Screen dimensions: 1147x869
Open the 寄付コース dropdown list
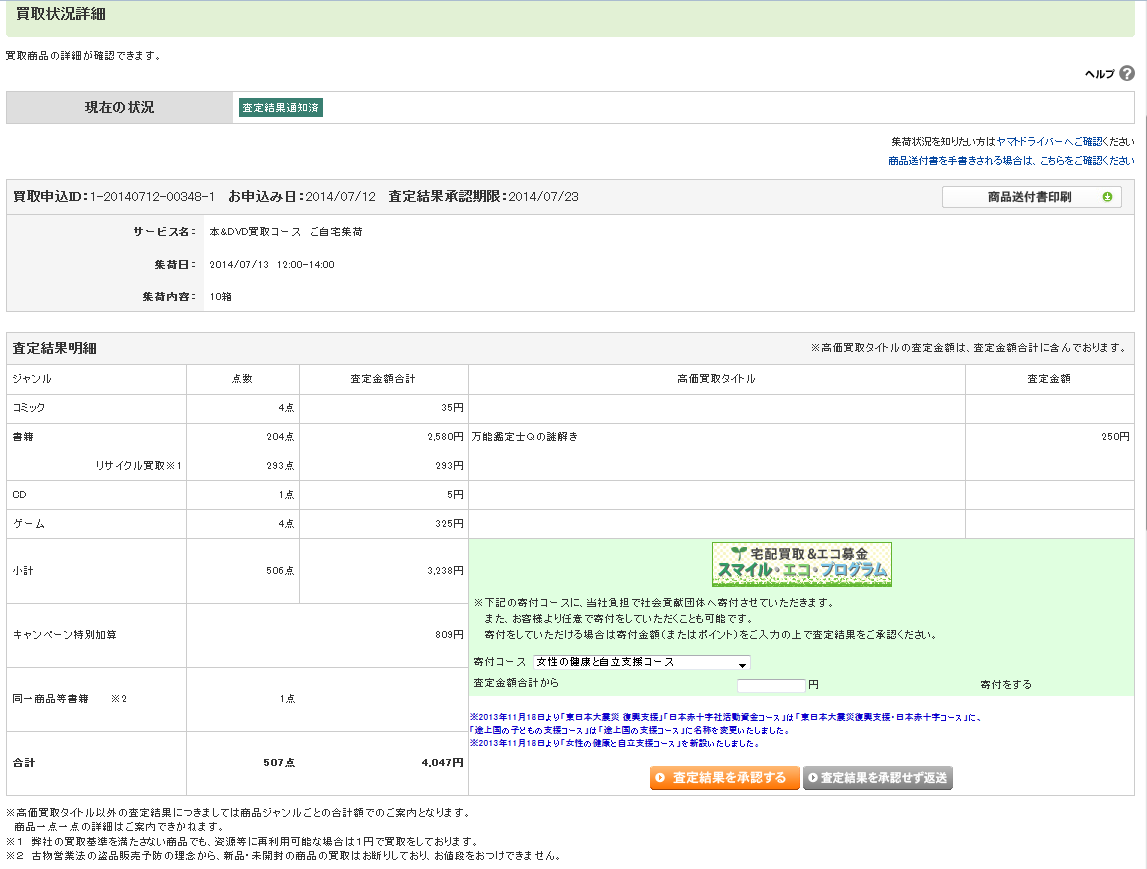pos(640,662)
